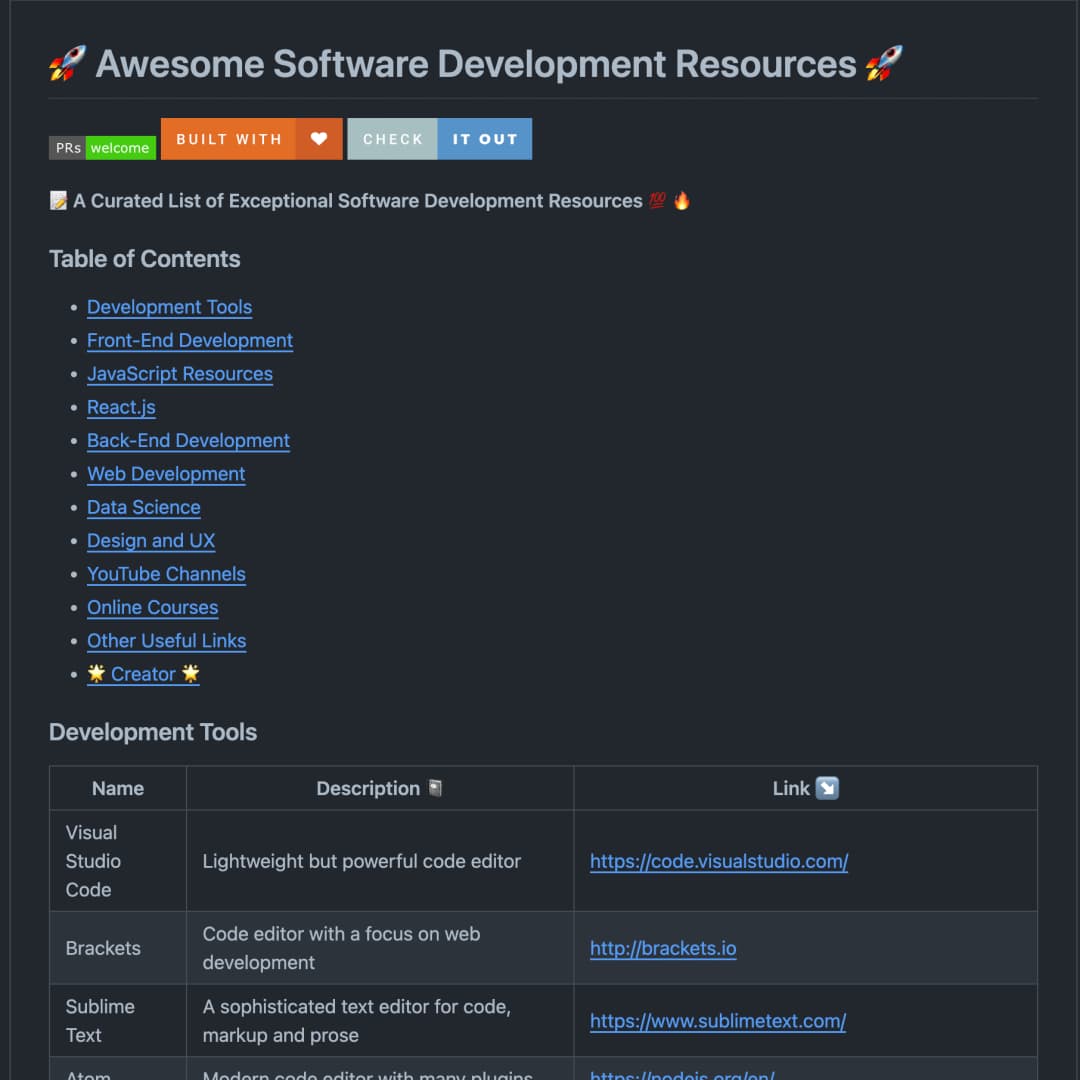Navigate to Back-End Development section
Image resolution: width=1080 pixels, height=1080 pixels.
tap(189, 441)
